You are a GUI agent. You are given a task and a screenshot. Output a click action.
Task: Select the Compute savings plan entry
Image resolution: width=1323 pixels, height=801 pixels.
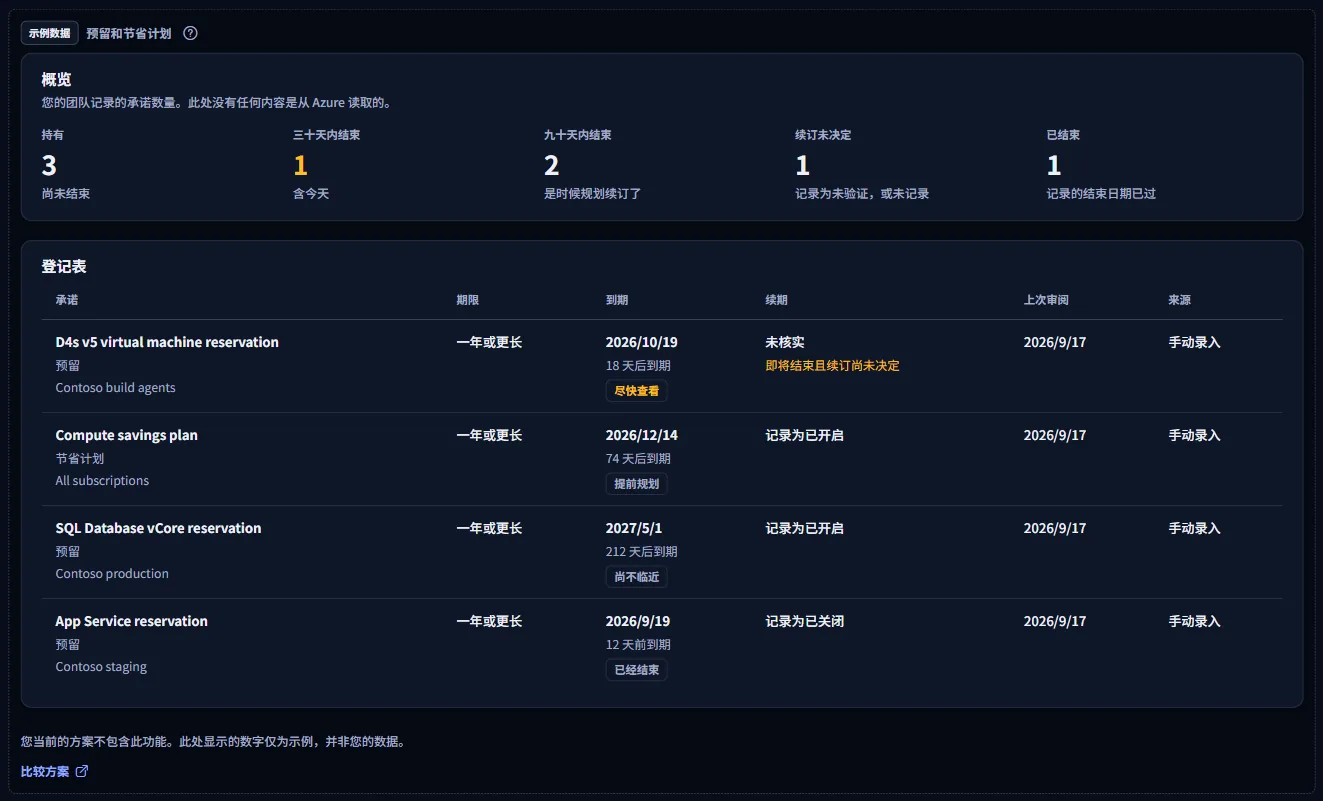(127, 435)
